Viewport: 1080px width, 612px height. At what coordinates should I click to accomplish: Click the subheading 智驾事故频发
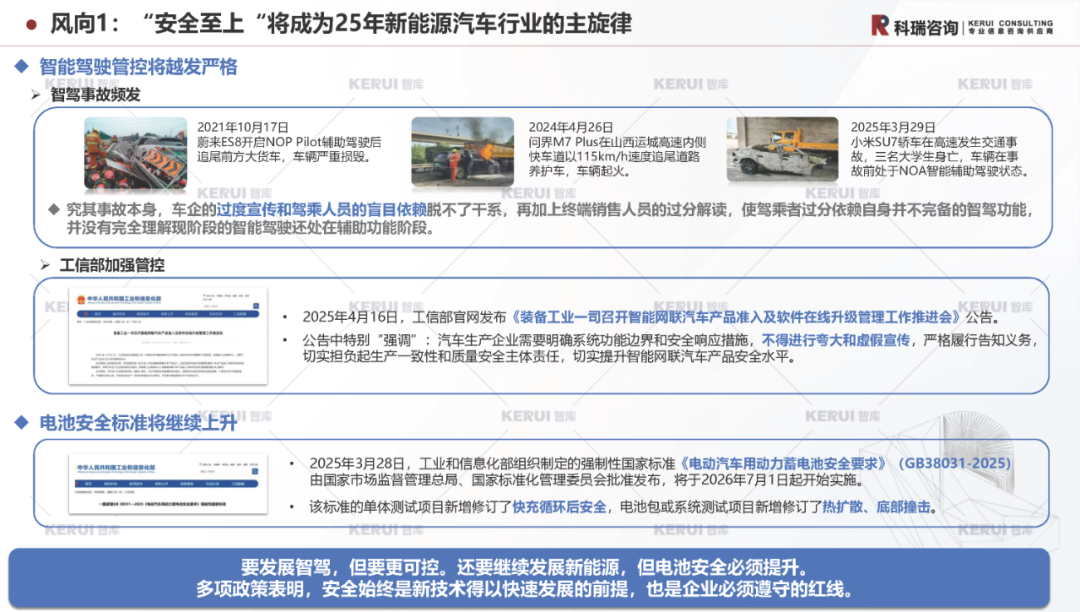(x=95, y=94)
